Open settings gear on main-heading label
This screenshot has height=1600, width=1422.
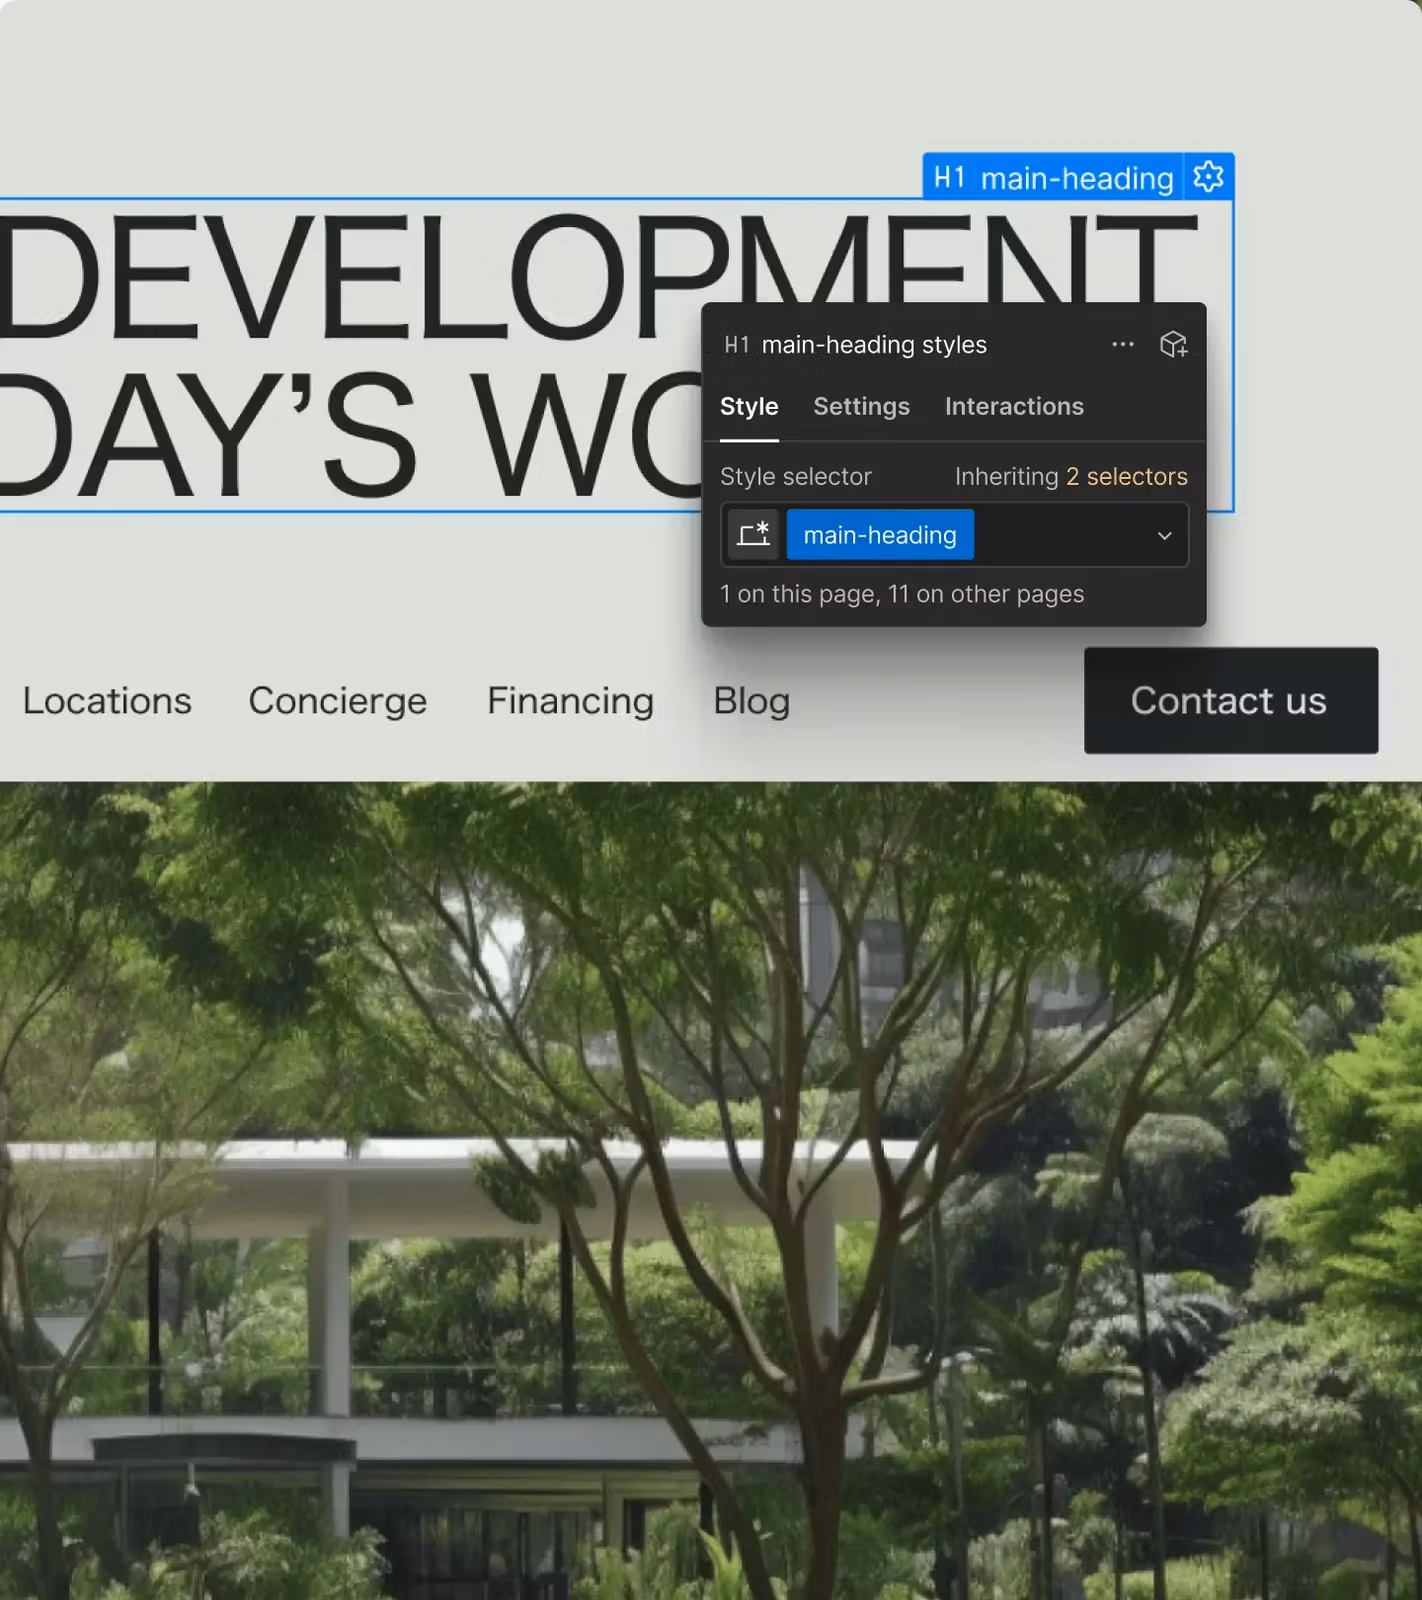tap(1208, 177)
